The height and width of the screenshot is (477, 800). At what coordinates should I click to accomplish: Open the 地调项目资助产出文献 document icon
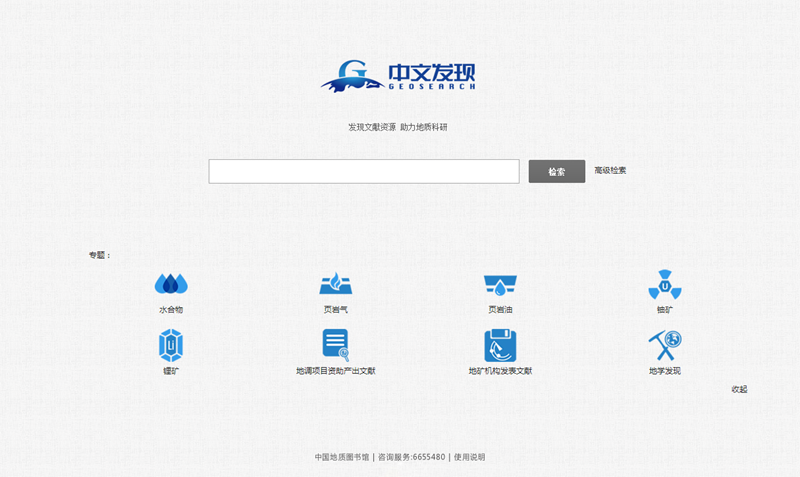[x=335, y=345]
